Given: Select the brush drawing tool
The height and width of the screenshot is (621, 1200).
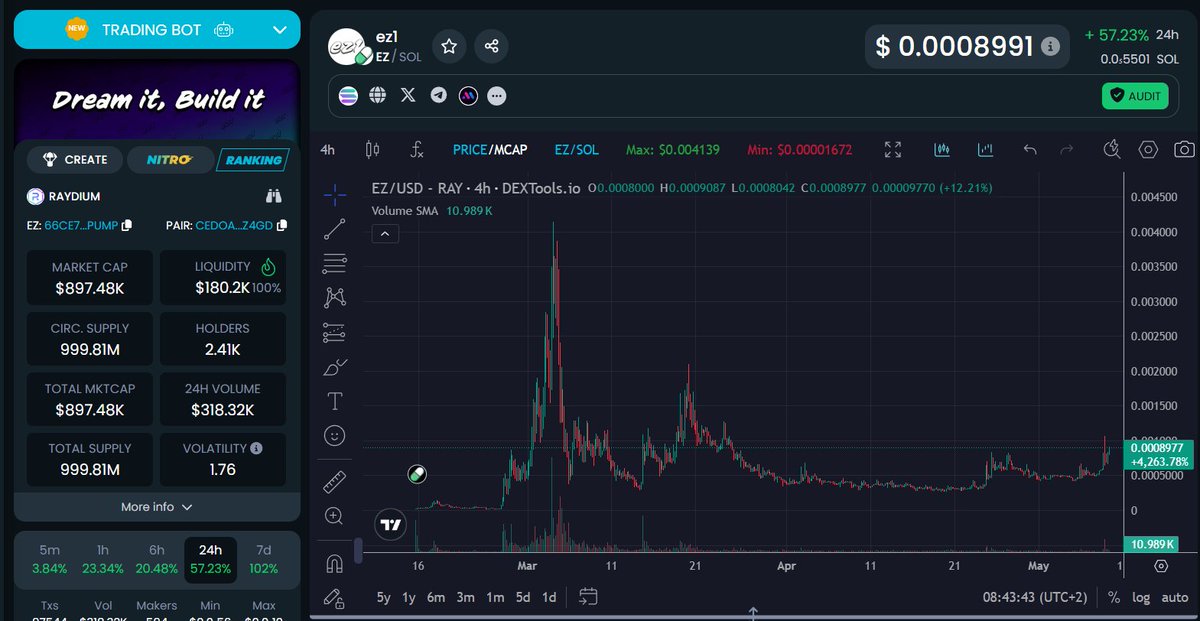Looking at the screenshot, I should pyautogui.click(x=335, y=367).
